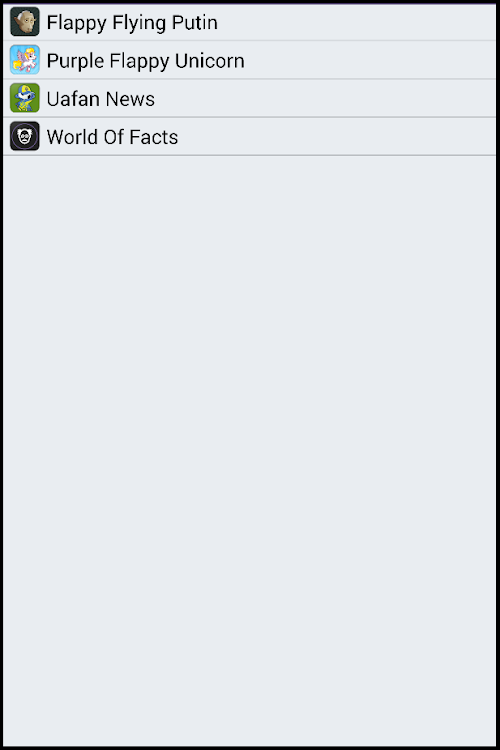Open Purple Flappy Unicorn from the list

coord(249,60)
